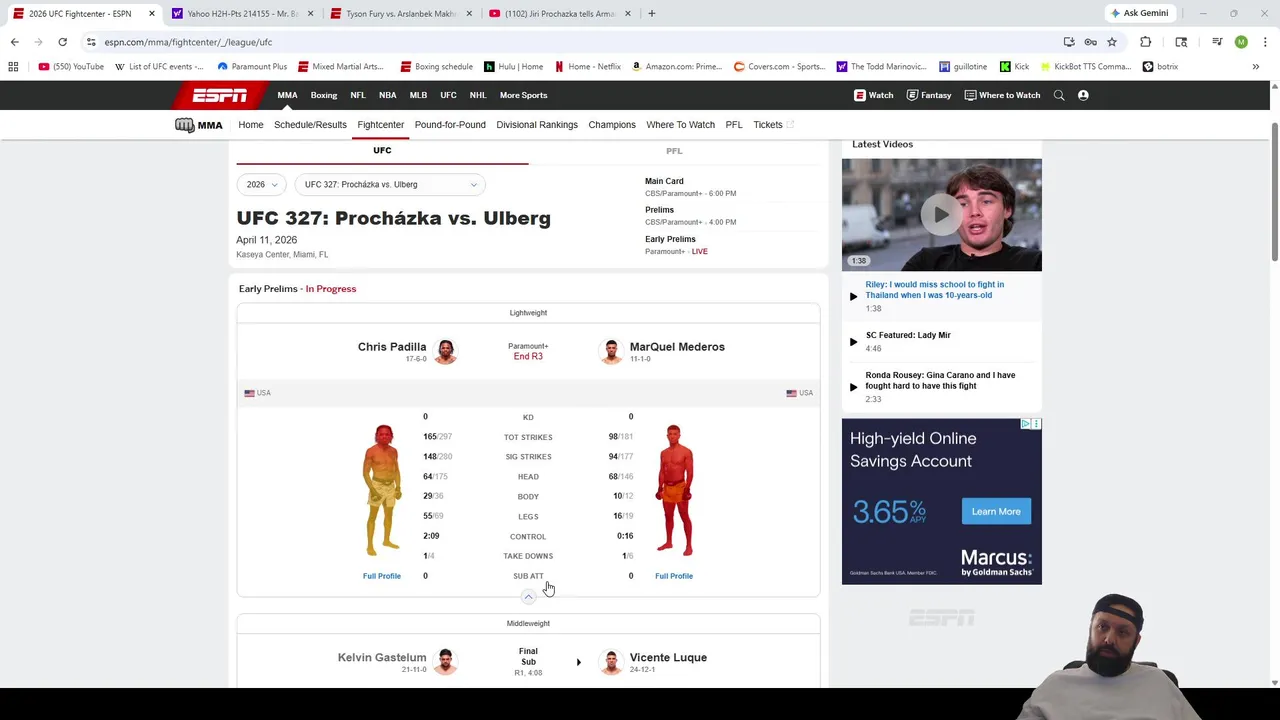Open the year 2026 dropdown

262,184
